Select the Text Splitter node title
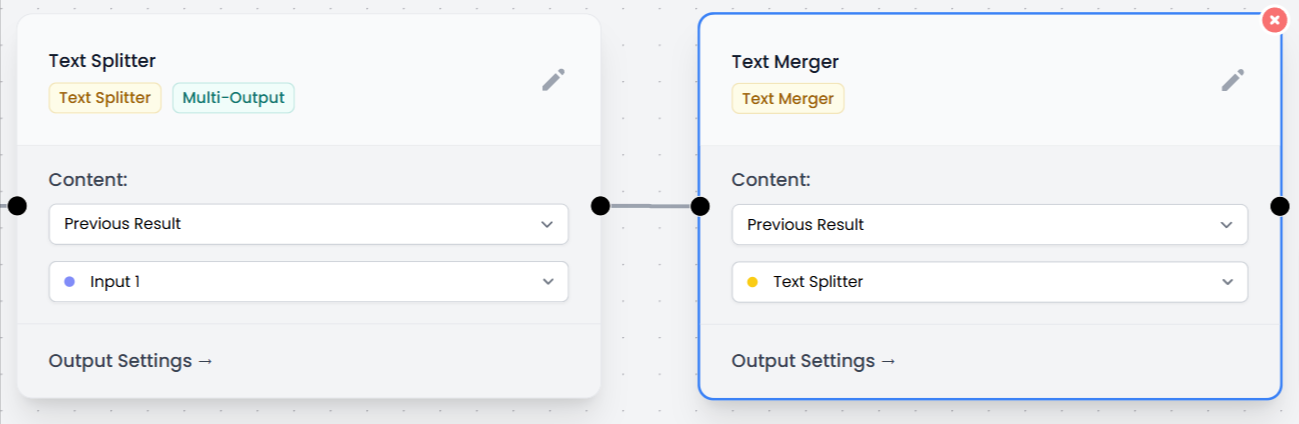1299x424 pixels. click(102, 61)
